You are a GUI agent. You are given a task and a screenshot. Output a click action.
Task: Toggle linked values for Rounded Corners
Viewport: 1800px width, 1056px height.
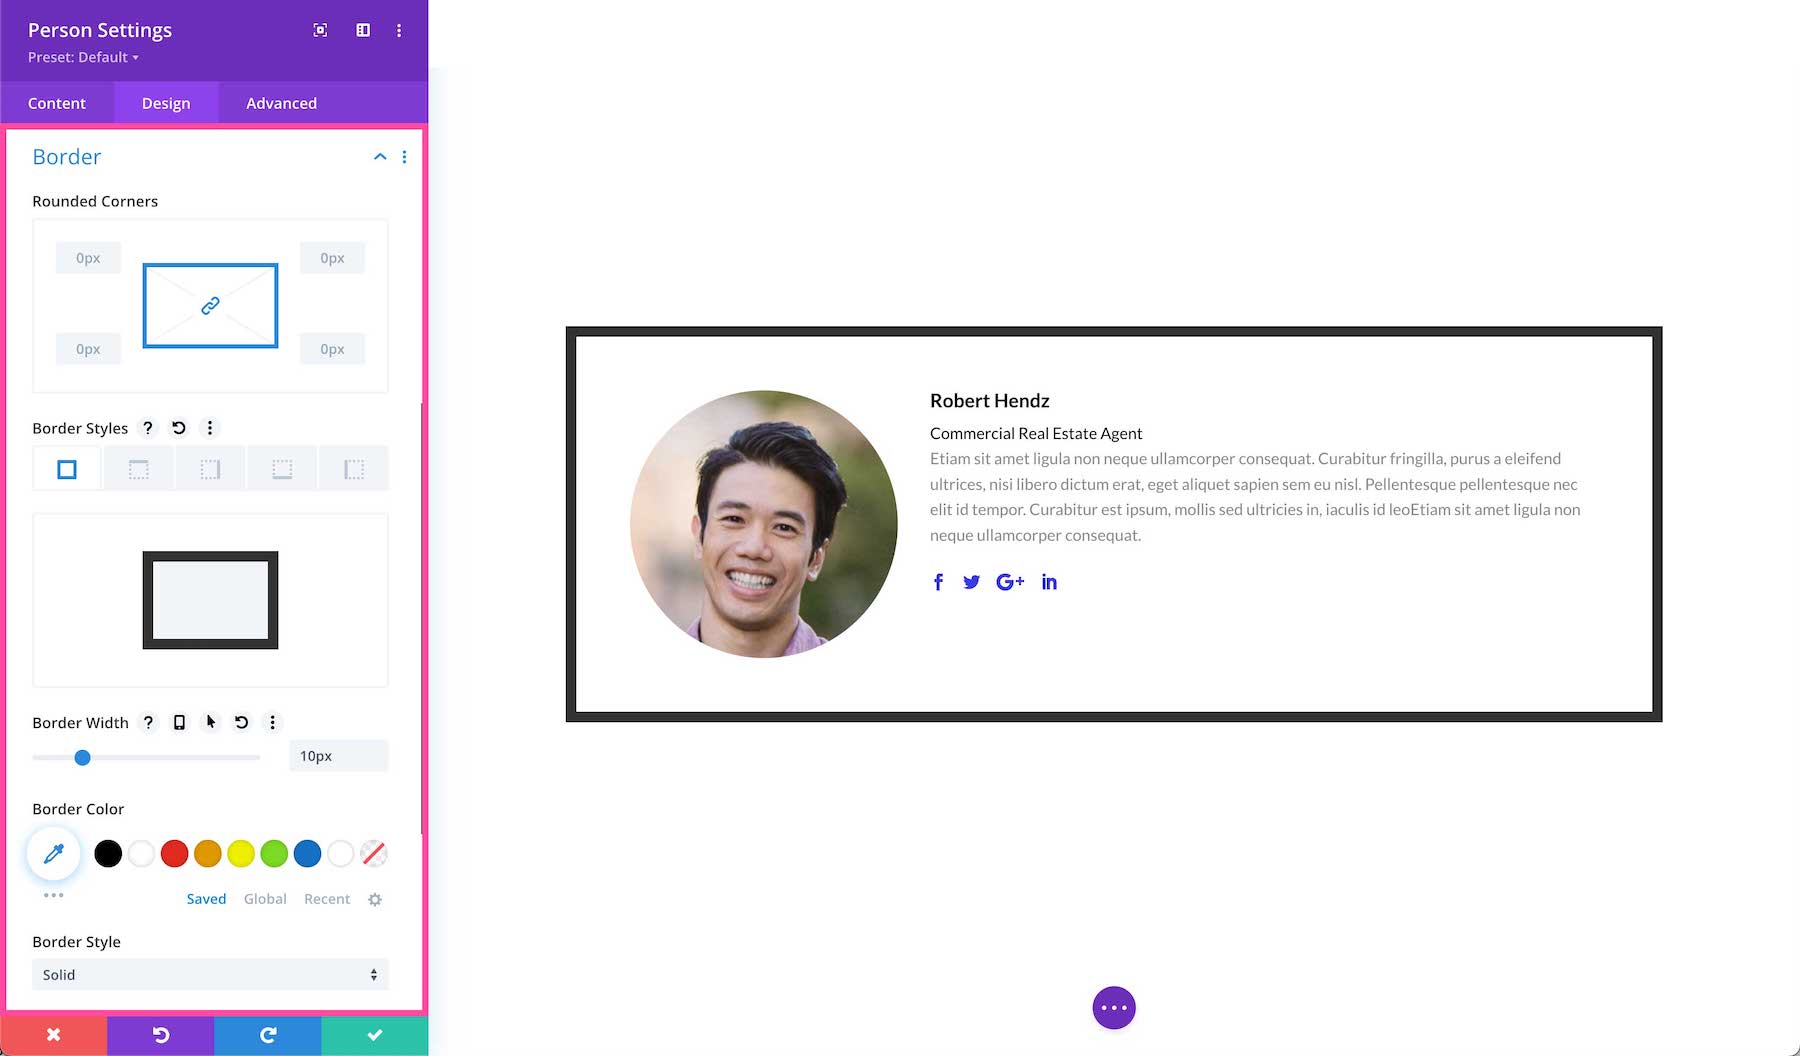pos(210,305)
